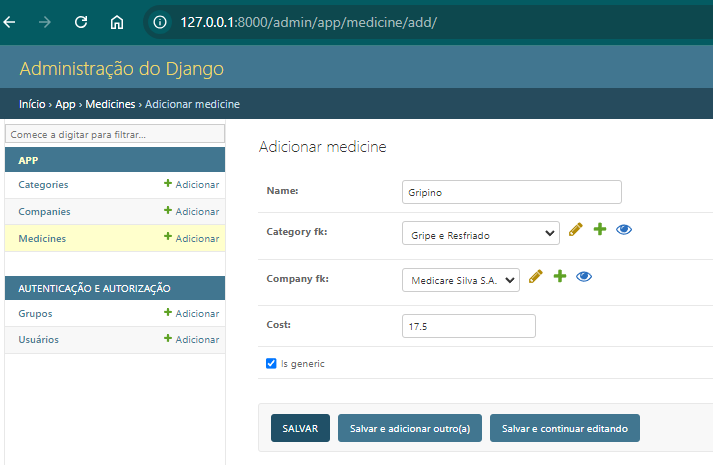Go to Início breadcrumb link
Image resolution: width=713 pixels, height=465 pixels.
(32, 104)
